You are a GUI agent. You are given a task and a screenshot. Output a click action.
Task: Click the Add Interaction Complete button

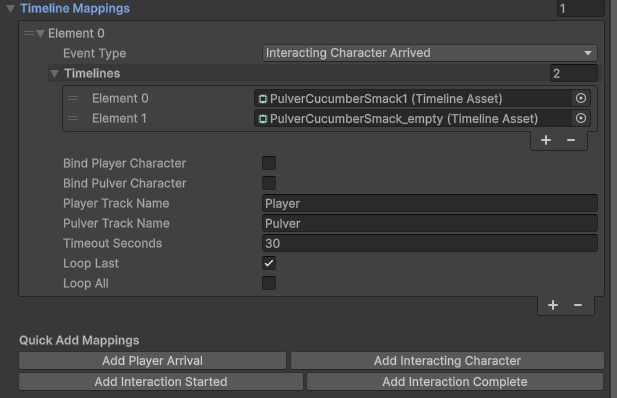pyautogui.click(x=455, y=381)
